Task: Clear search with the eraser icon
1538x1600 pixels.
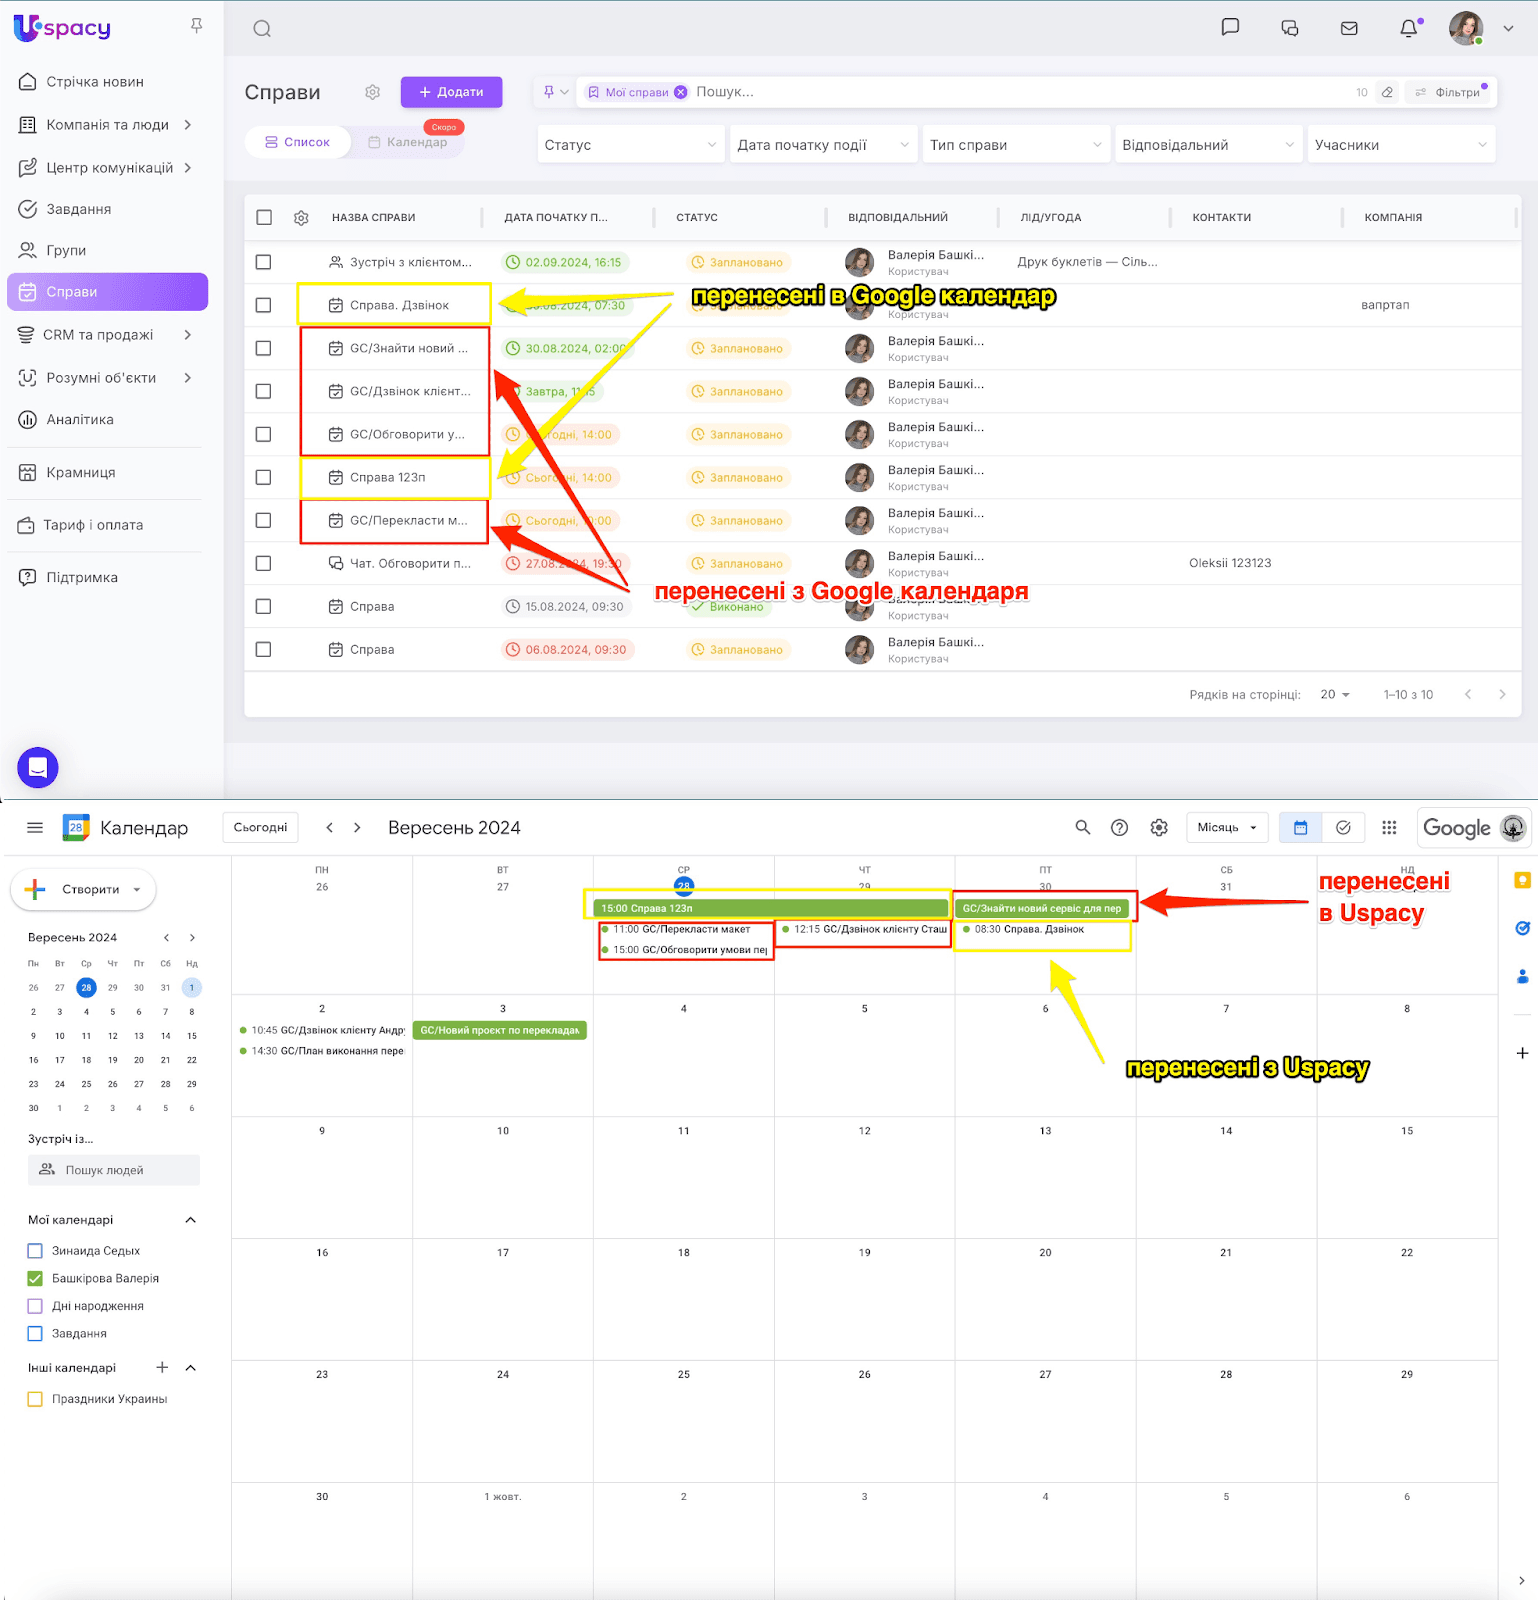Action: (x=1387, y=92)
